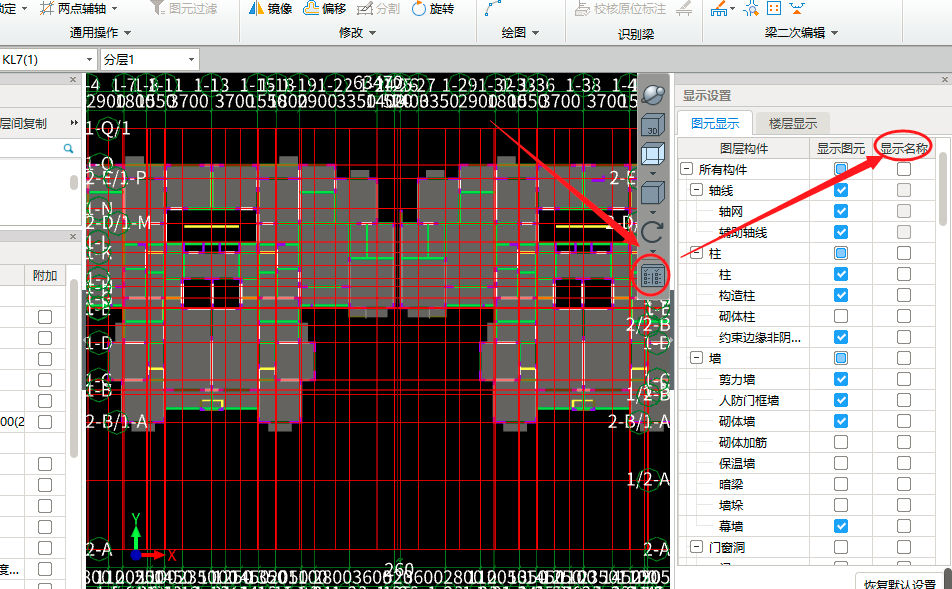Click the Rotate (旋转) tool
952x589 pixels.
[432, 9]
